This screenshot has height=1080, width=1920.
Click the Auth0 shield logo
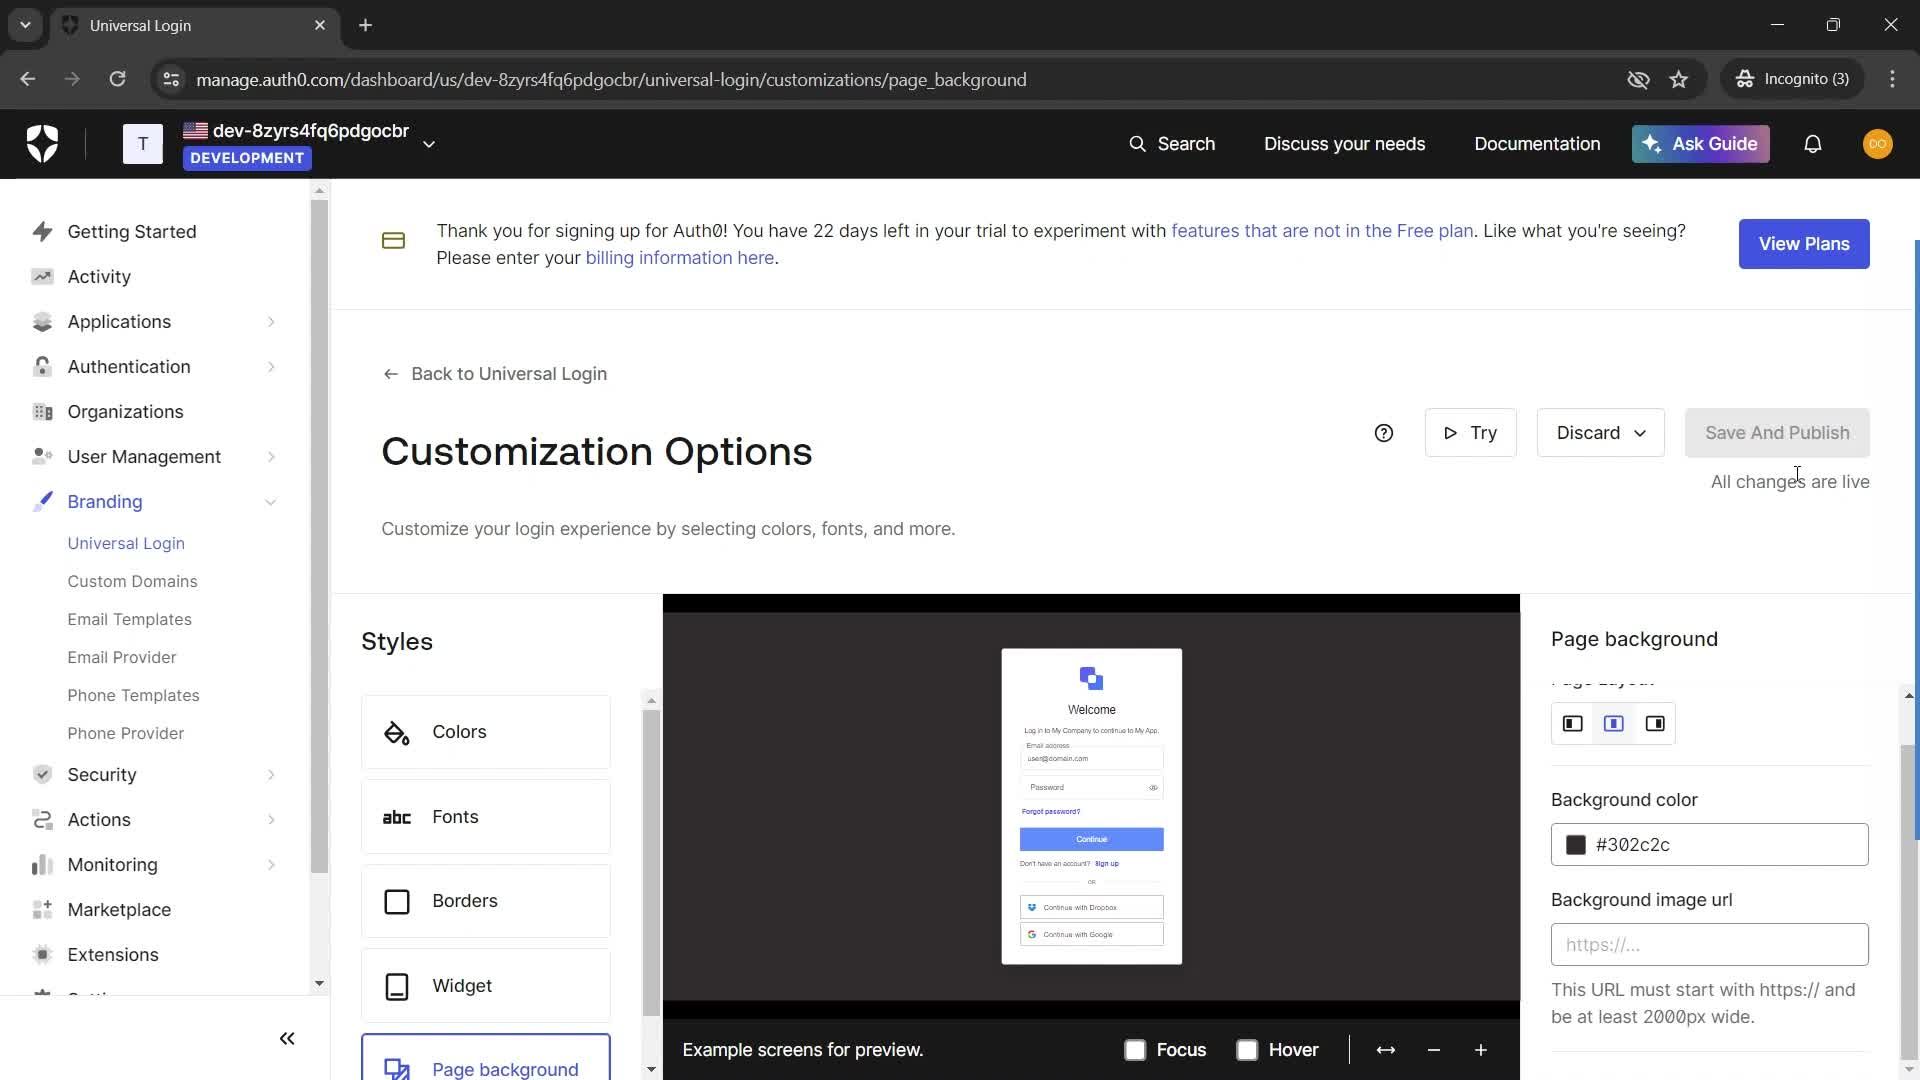coord(42,144)
